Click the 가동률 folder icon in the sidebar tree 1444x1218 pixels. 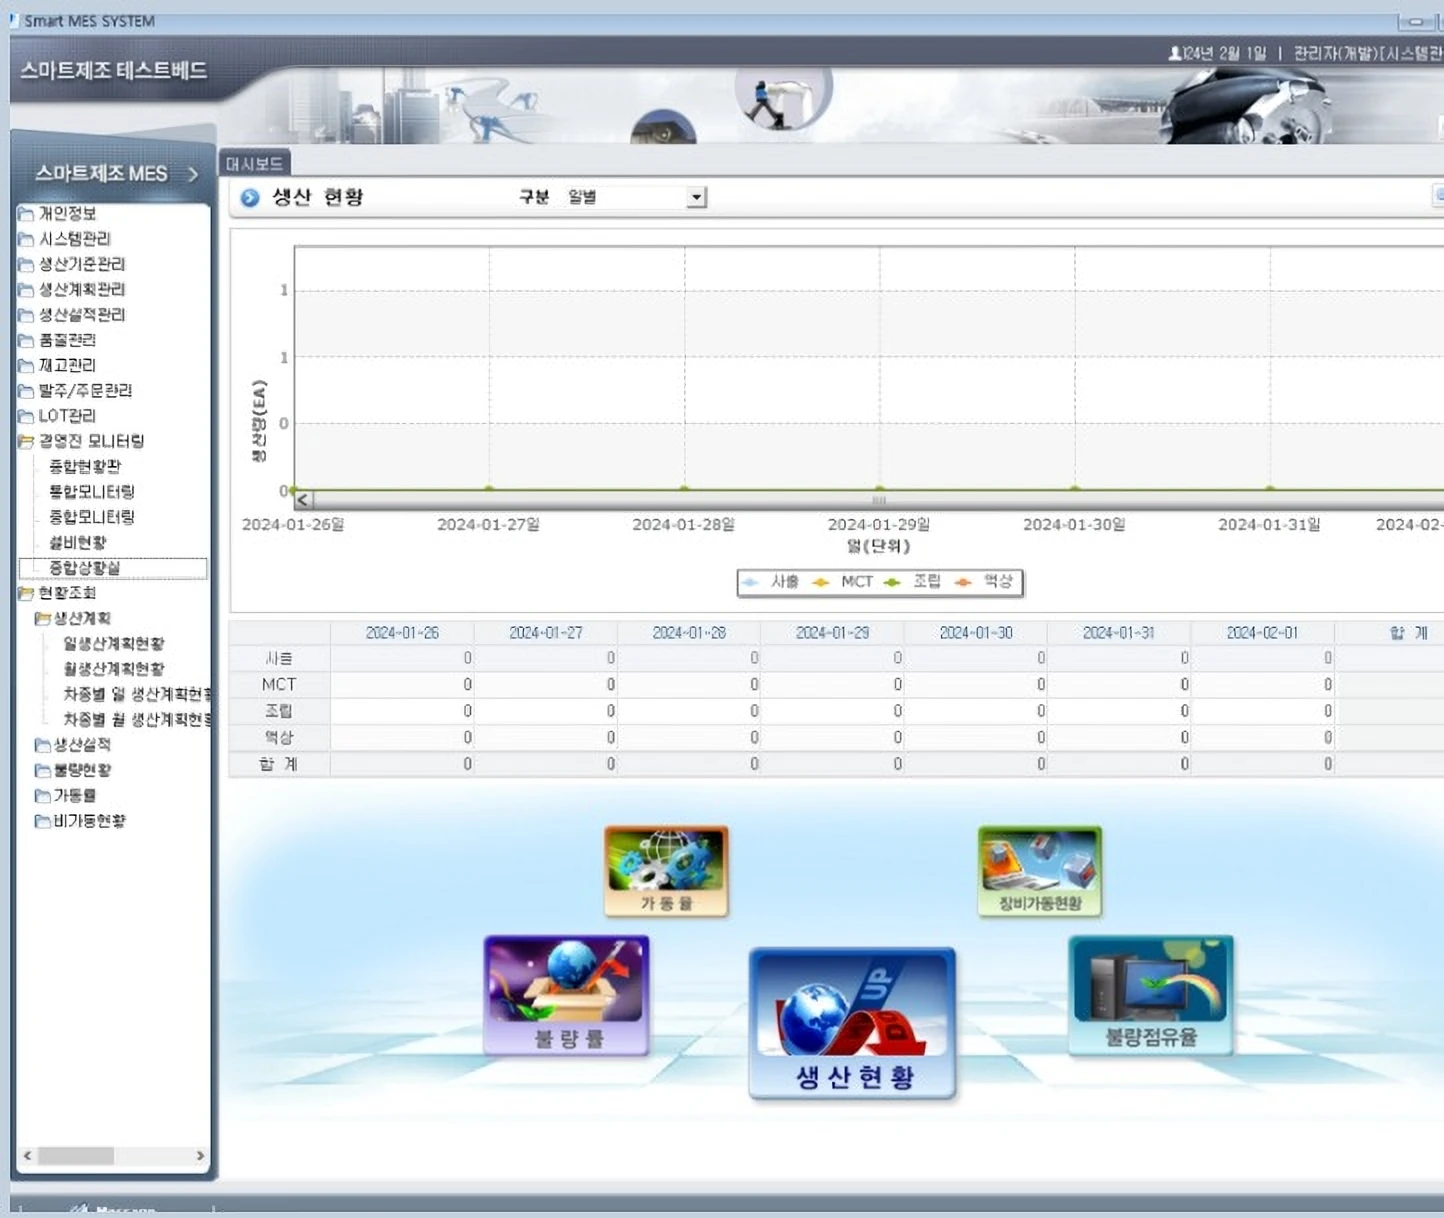42,796
